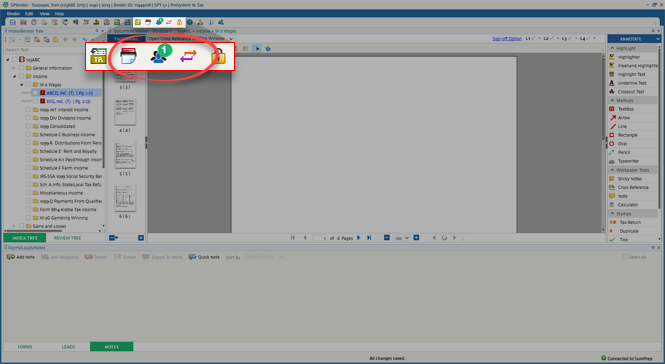
Task: Click the padlock icon in the toolbar
Action: tap(179, 22)
